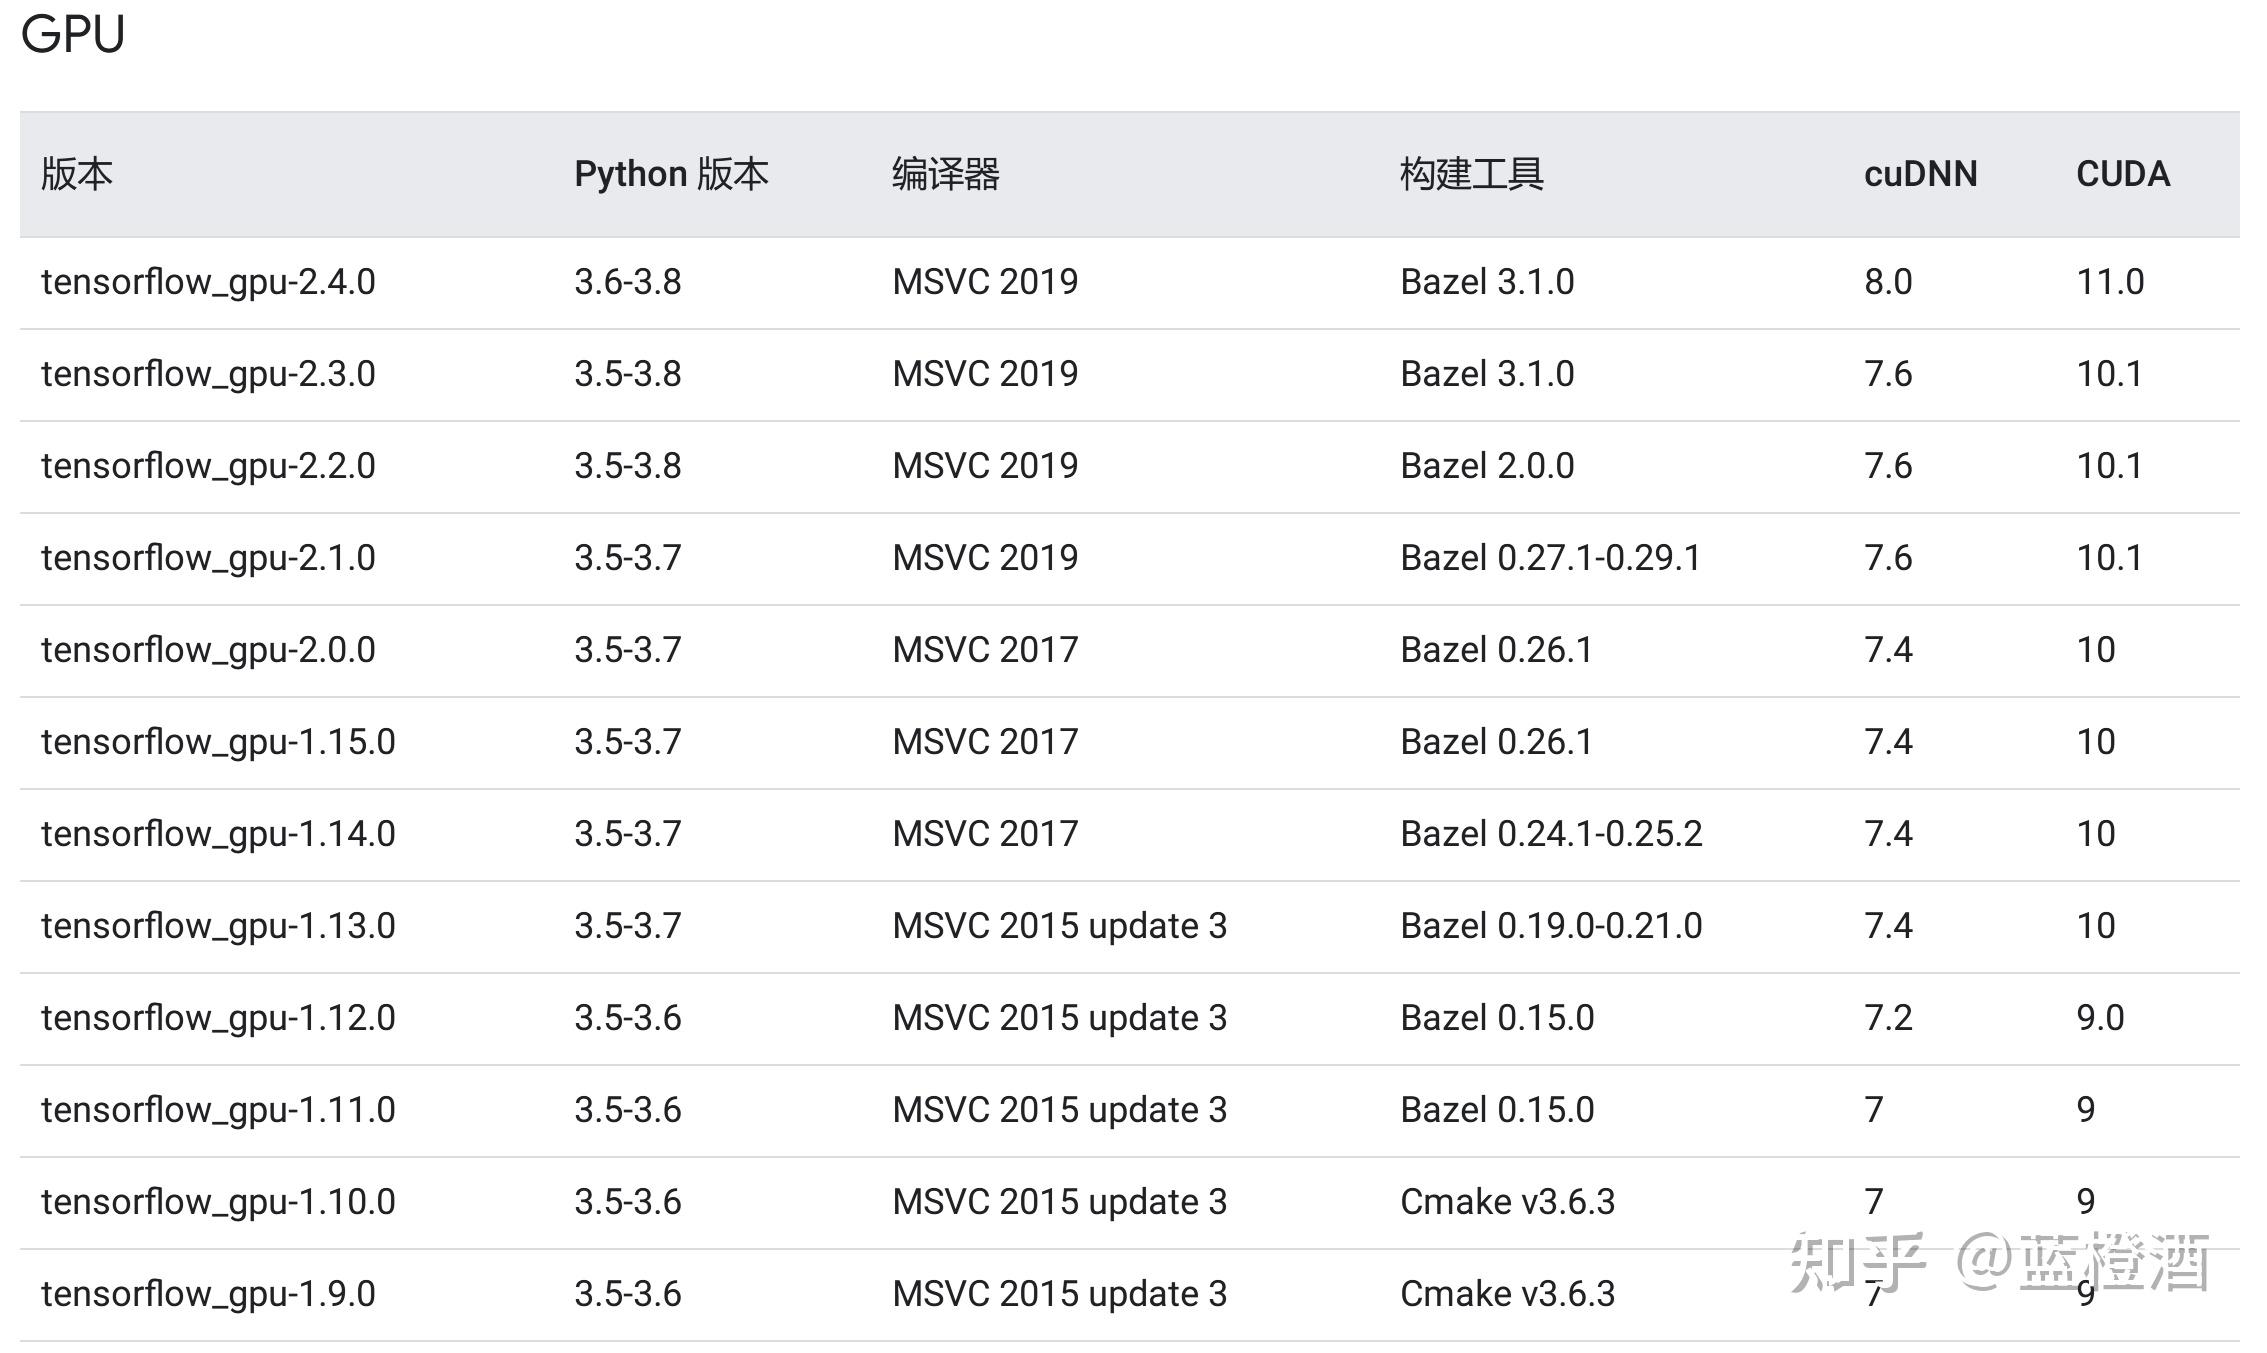Click the CUDA 11.0 value
Viewport: 2267px width, 1353px height.
tap(2110, 282)
